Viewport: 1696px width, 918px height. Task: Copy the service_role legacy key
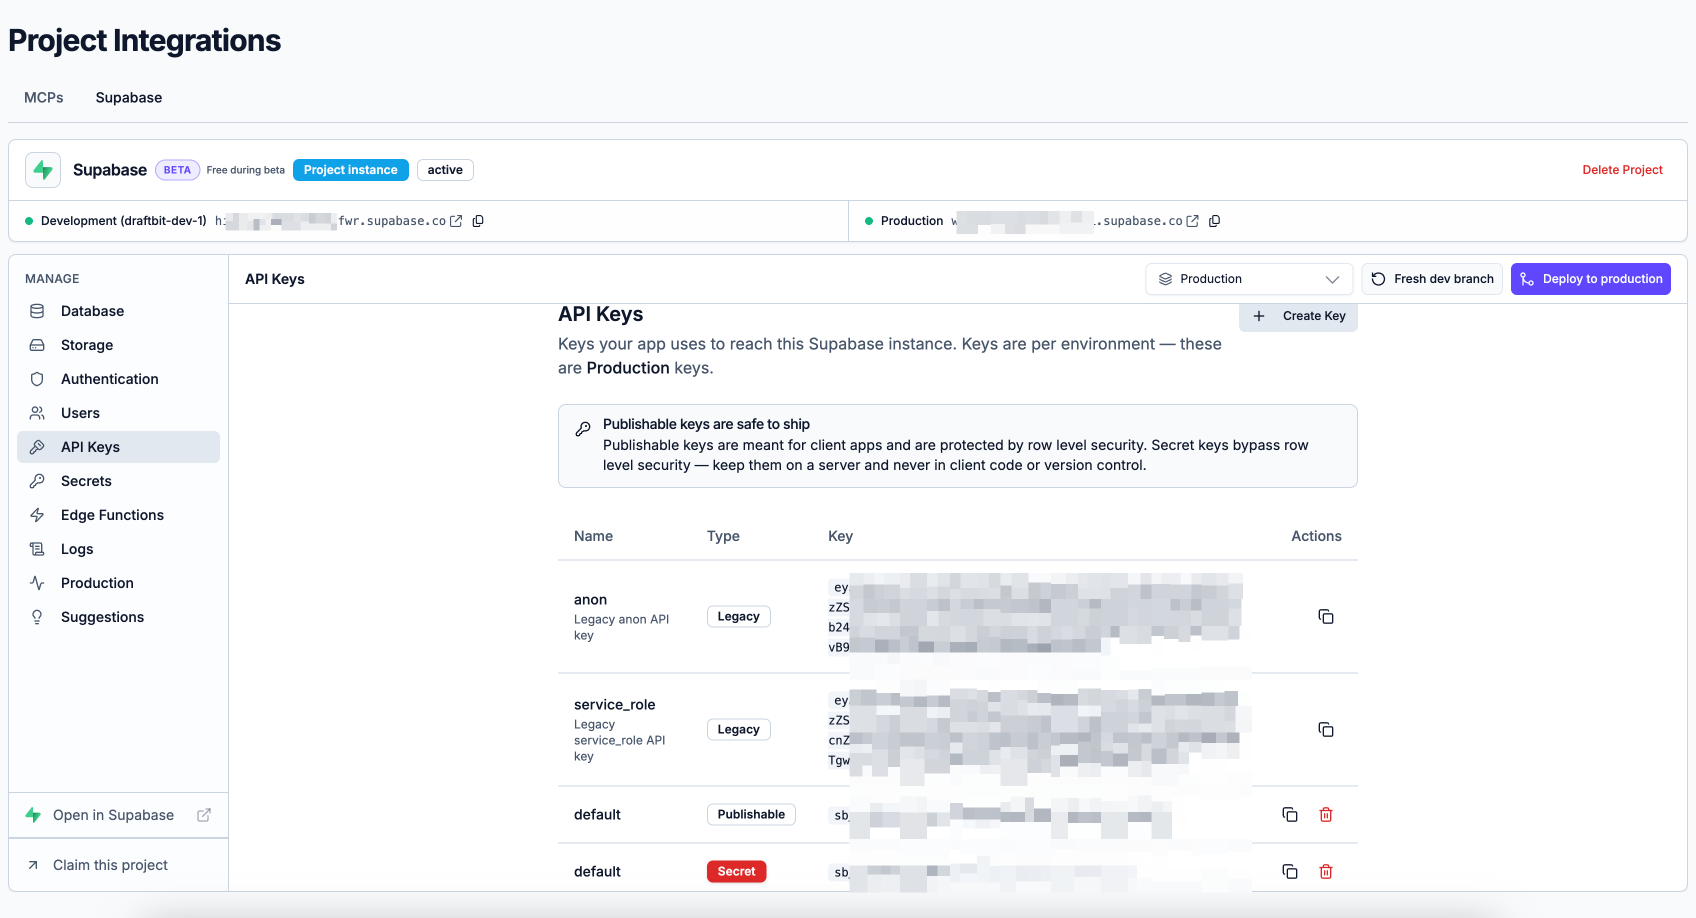click(1326, 730)
